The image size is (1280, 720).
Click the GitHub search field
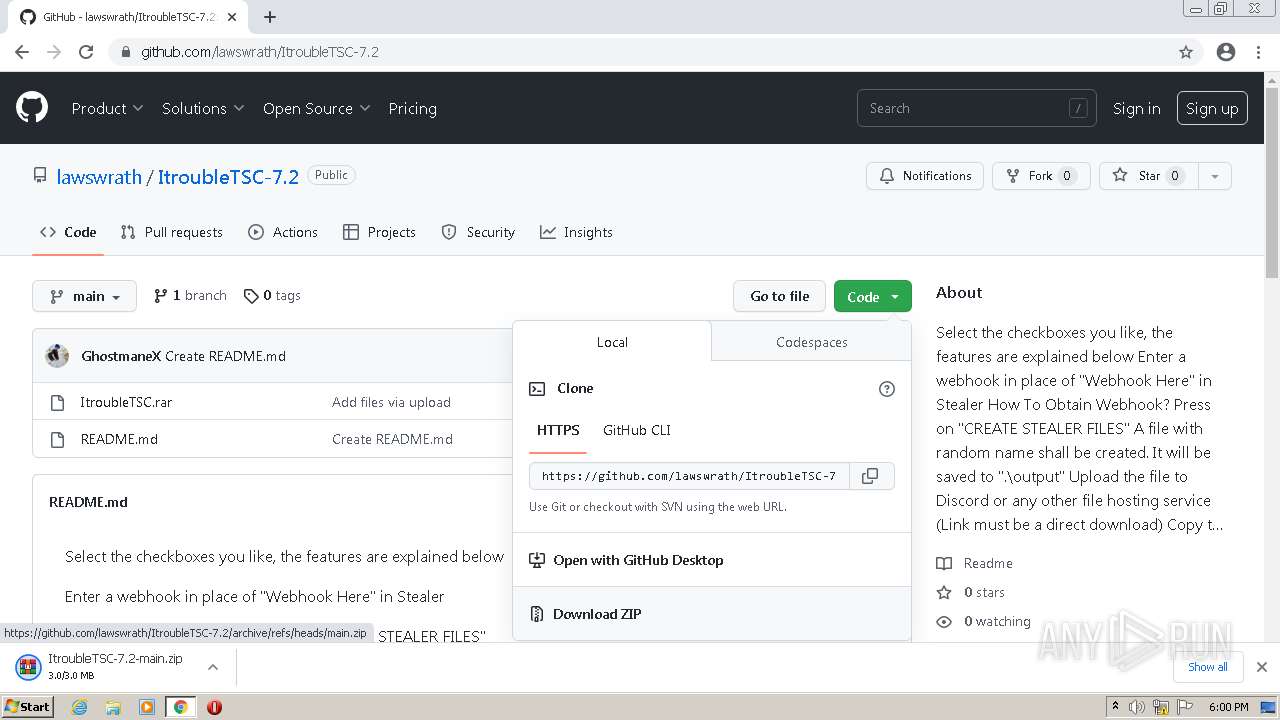(x=976, y=108)
